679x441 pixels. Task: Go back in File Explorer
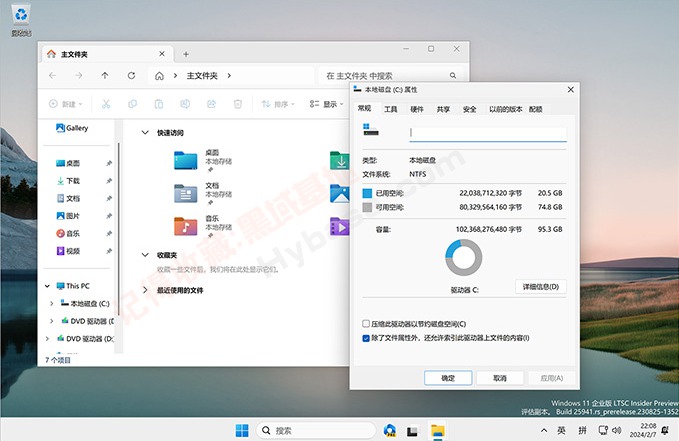click(x=52, y=75)
